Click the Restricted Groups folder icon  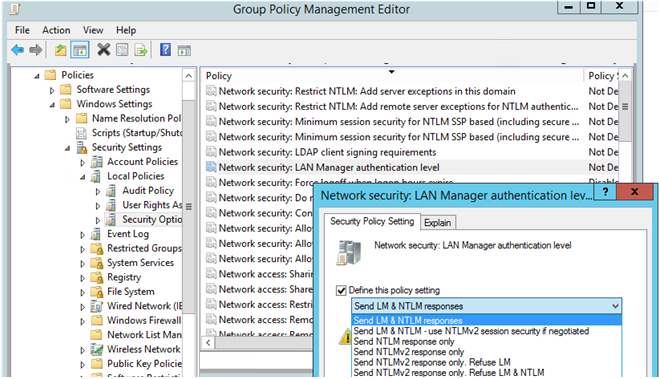(97, 248)
